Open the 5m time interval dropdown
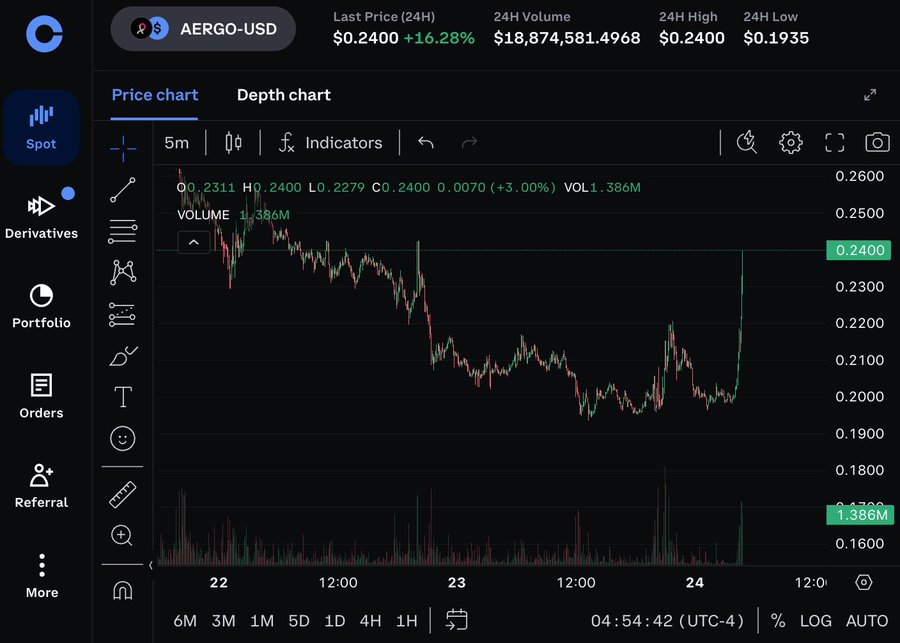 click(177, 143)
